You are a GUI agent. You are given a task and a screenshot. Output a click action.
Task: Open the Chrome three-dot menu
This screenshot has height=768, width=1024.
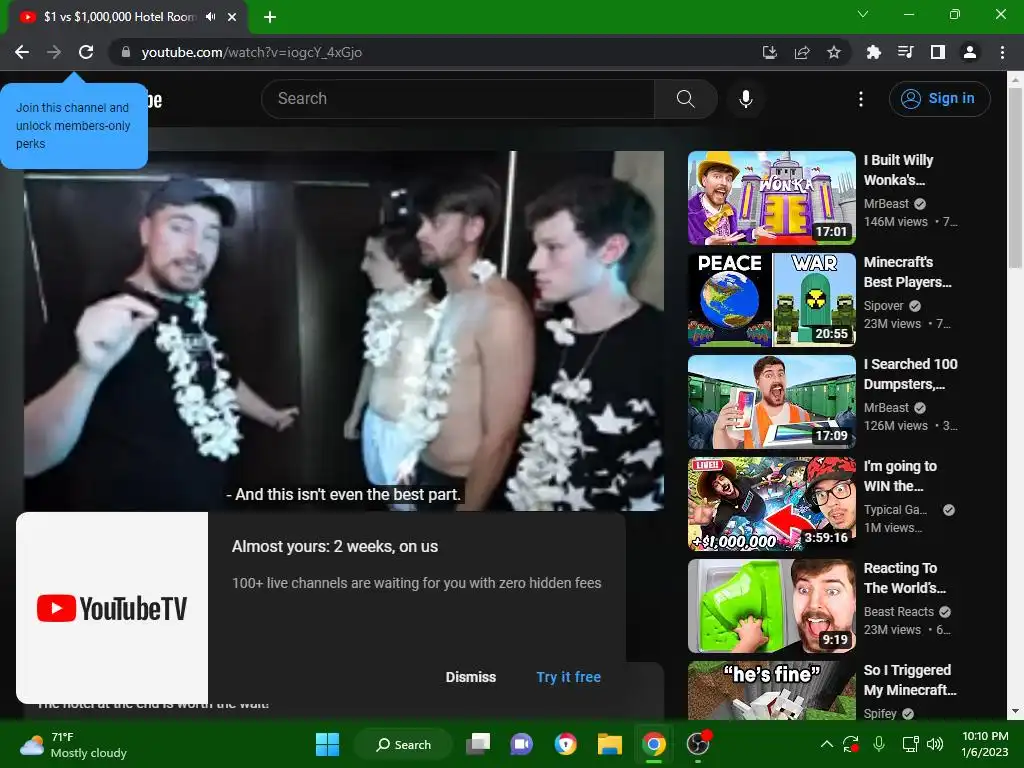(1002, 52)
